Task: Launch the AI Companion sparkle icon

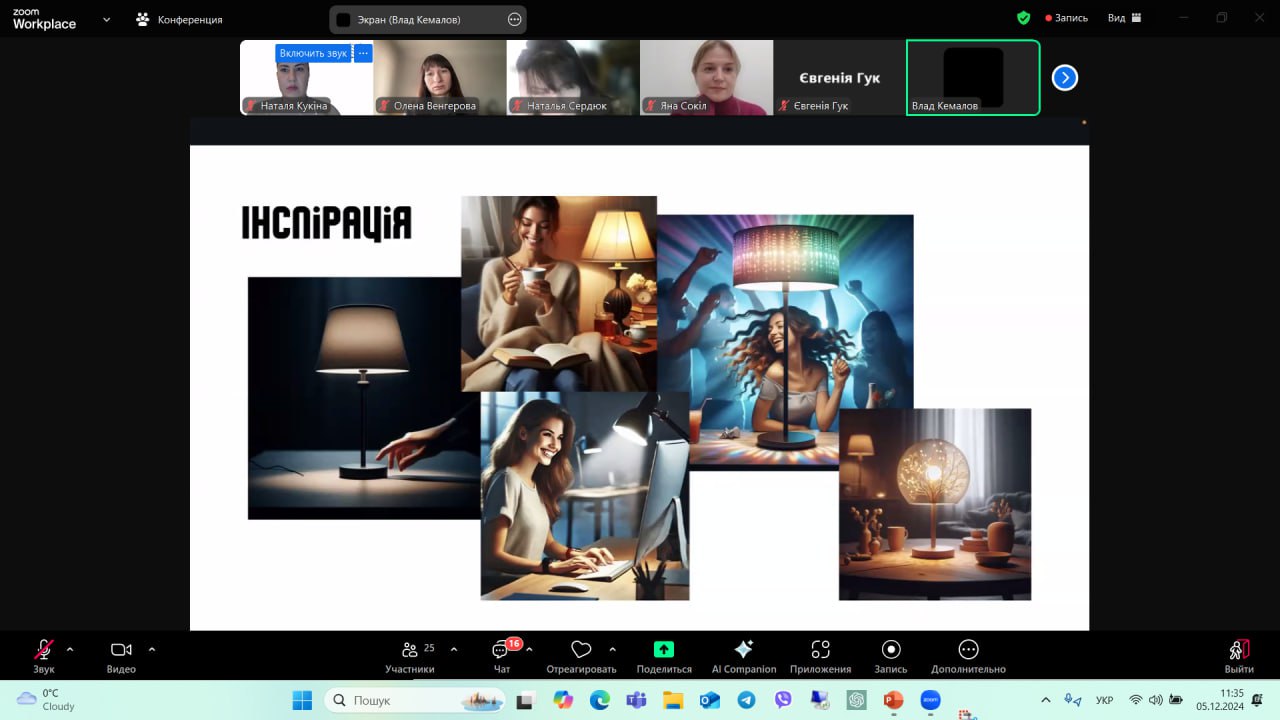Action: pyautogui.click(x=743, y=650)
